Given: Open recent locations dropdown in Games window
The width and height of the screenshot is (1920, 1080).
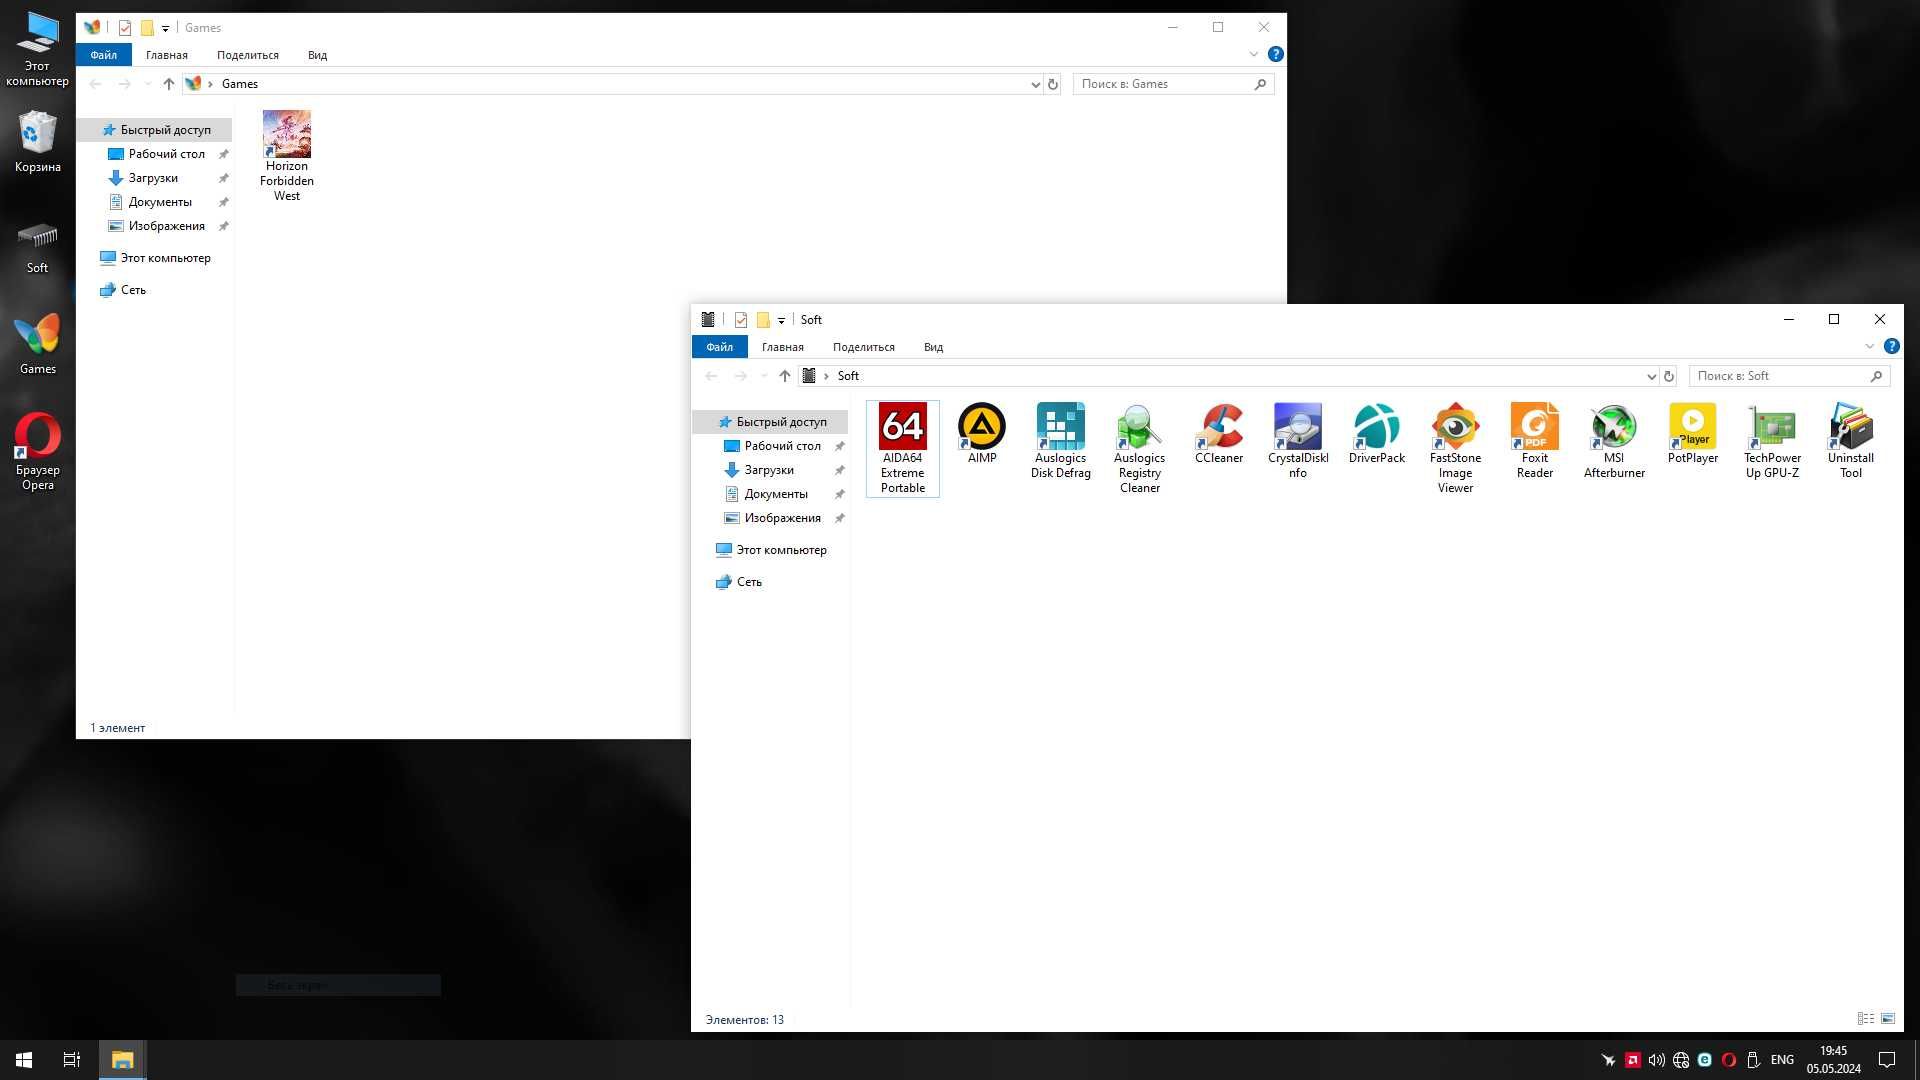Looking at the screenshot, I should pyautogui.click(x=148, y=84).
